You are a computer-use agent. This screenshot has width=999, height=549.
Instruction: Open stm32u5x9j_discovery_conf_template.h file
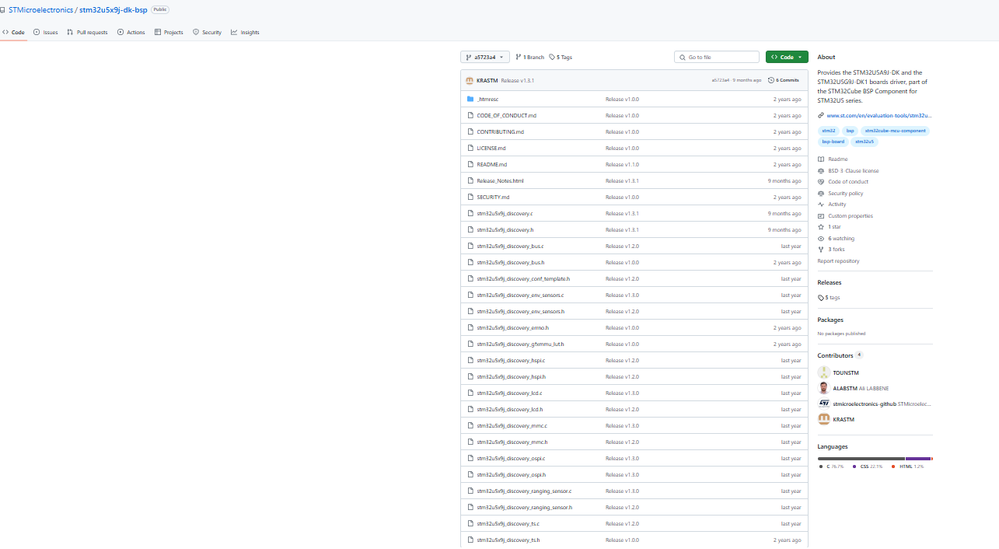click(523, 279)
